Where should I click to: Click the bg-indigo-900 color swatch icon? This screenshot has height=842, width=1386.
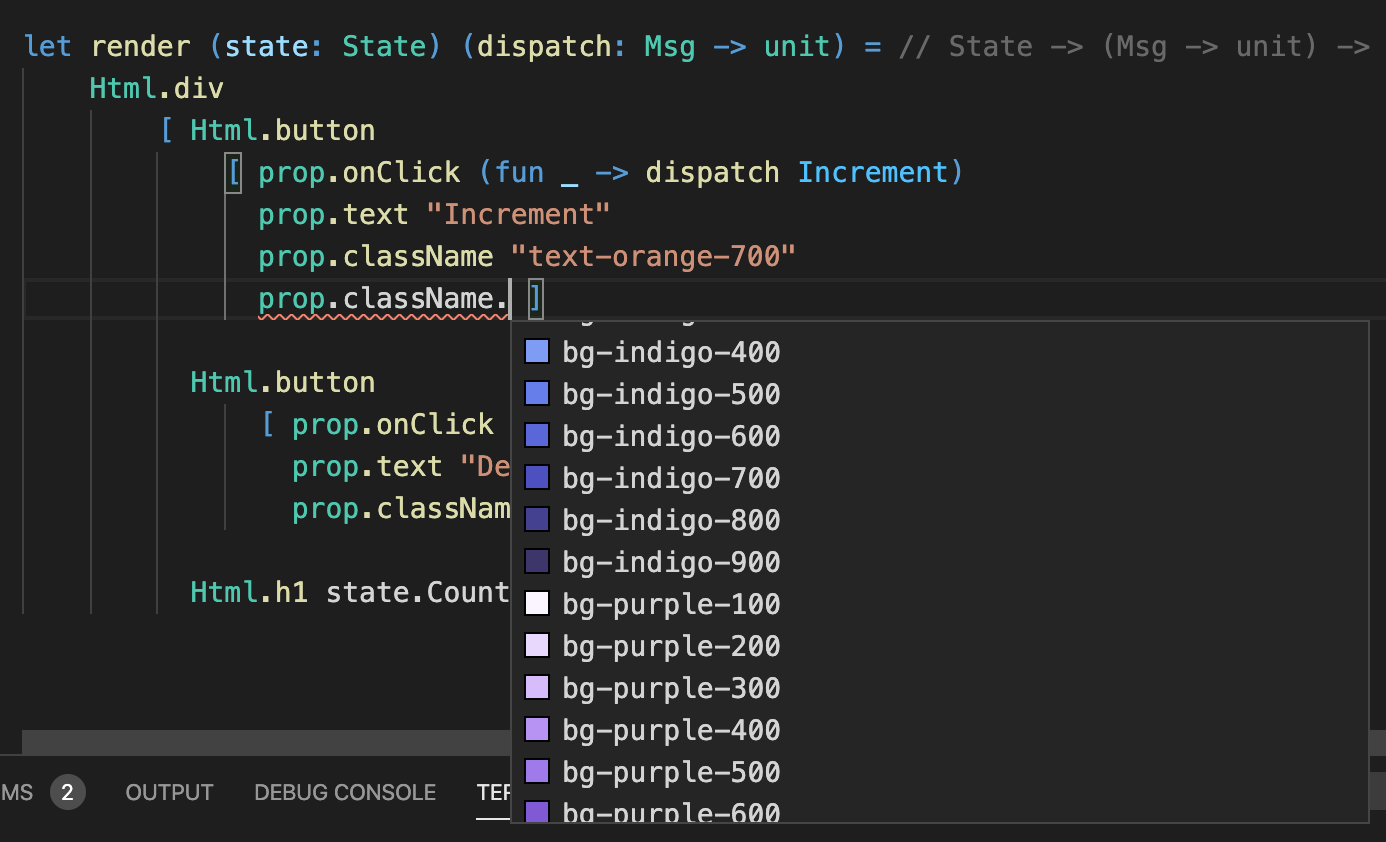536,560
